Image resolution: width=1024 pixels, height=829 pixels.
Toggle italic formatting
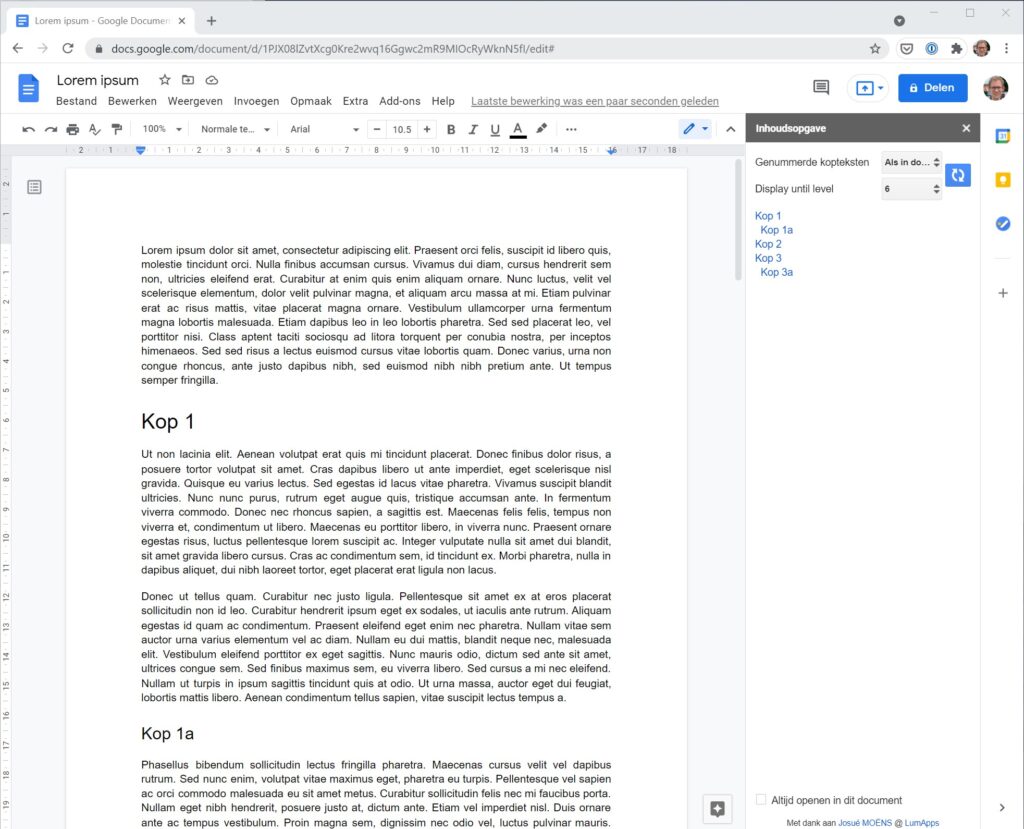[x=473, y=129]
